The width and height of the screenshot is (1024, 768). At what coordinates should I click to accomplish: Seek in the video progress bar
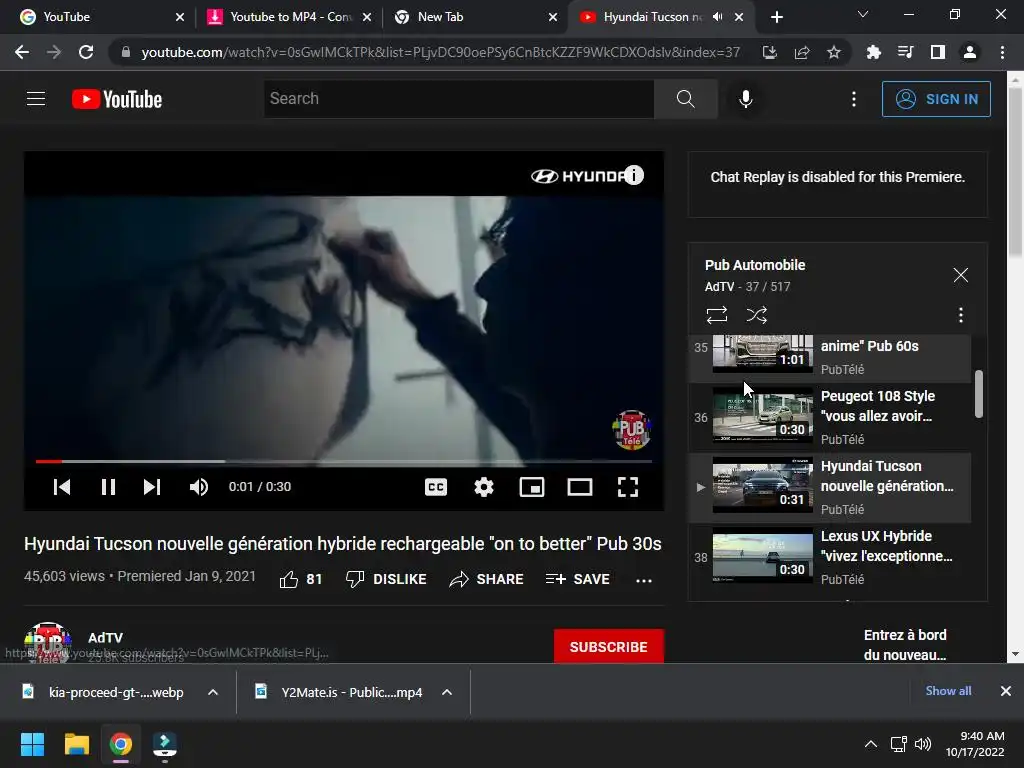344,461
